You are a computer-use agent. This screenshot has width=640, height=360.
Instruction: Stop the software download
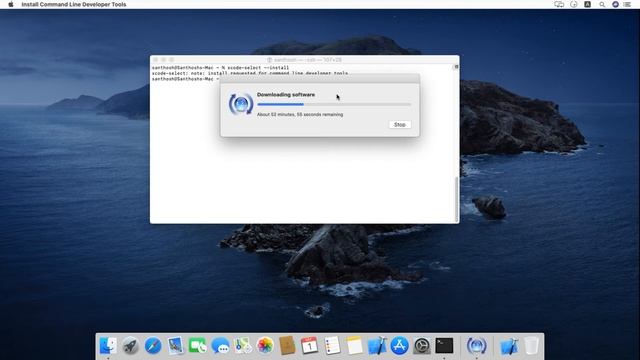(400, 124)
